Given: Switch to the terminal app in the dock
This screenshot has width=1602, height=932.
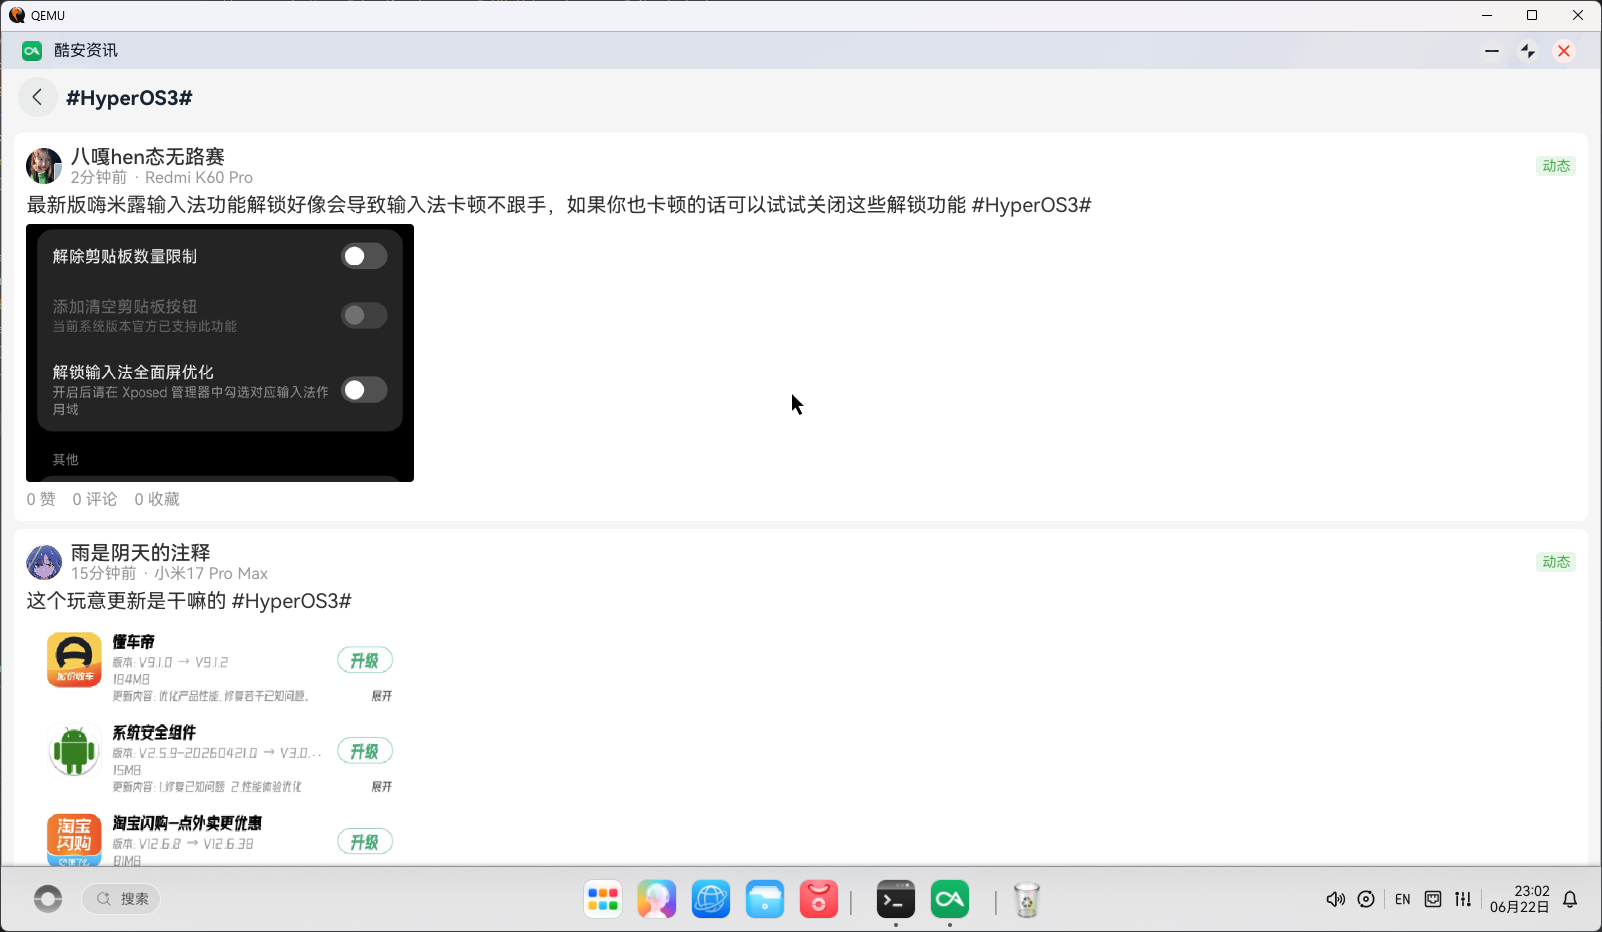Looking at the screenshot, I should tap(896, 900).
